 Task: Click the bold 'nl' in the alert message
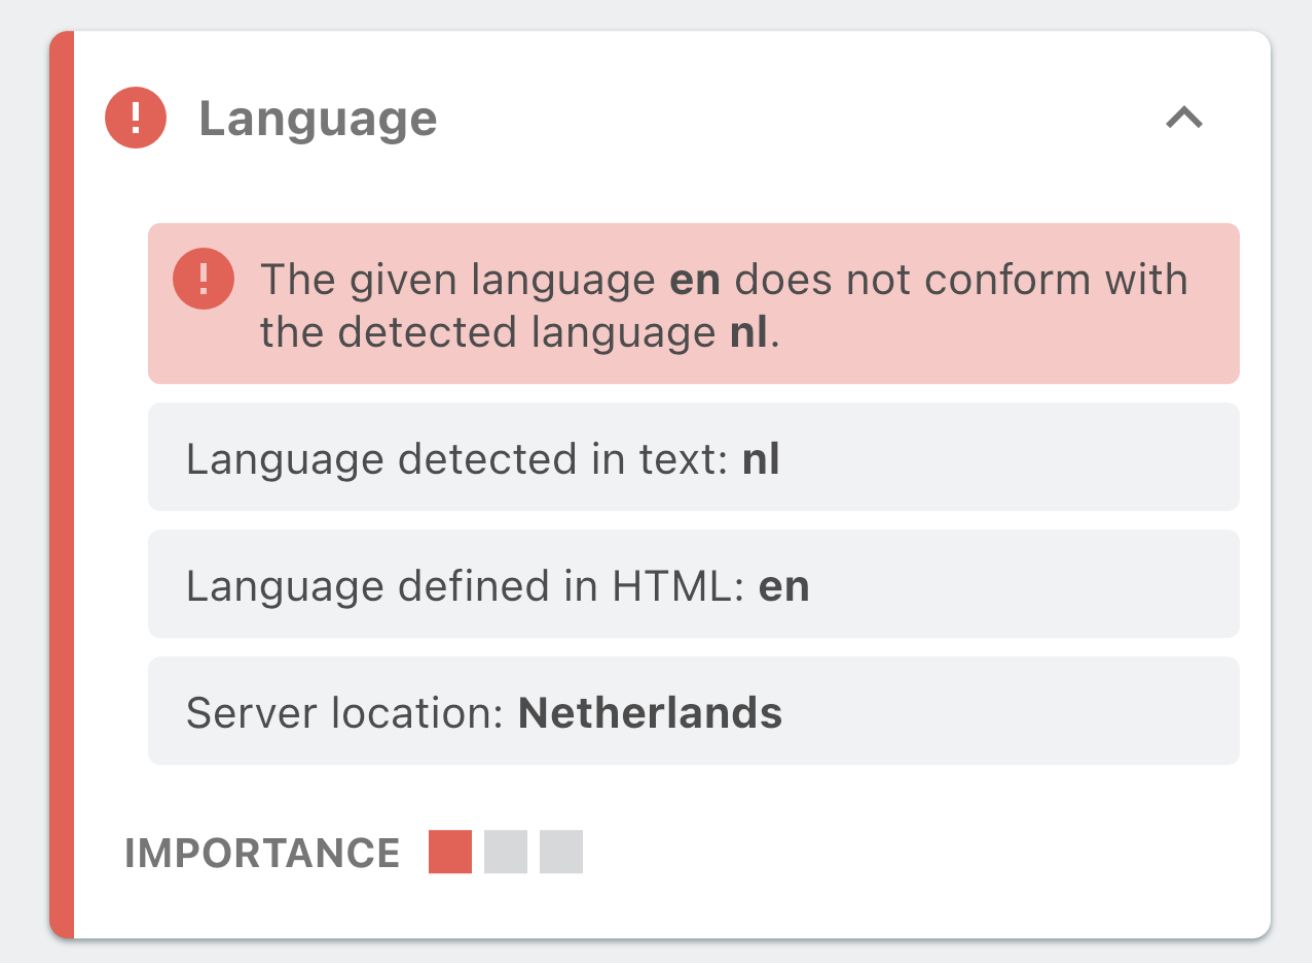click(749, 333)
